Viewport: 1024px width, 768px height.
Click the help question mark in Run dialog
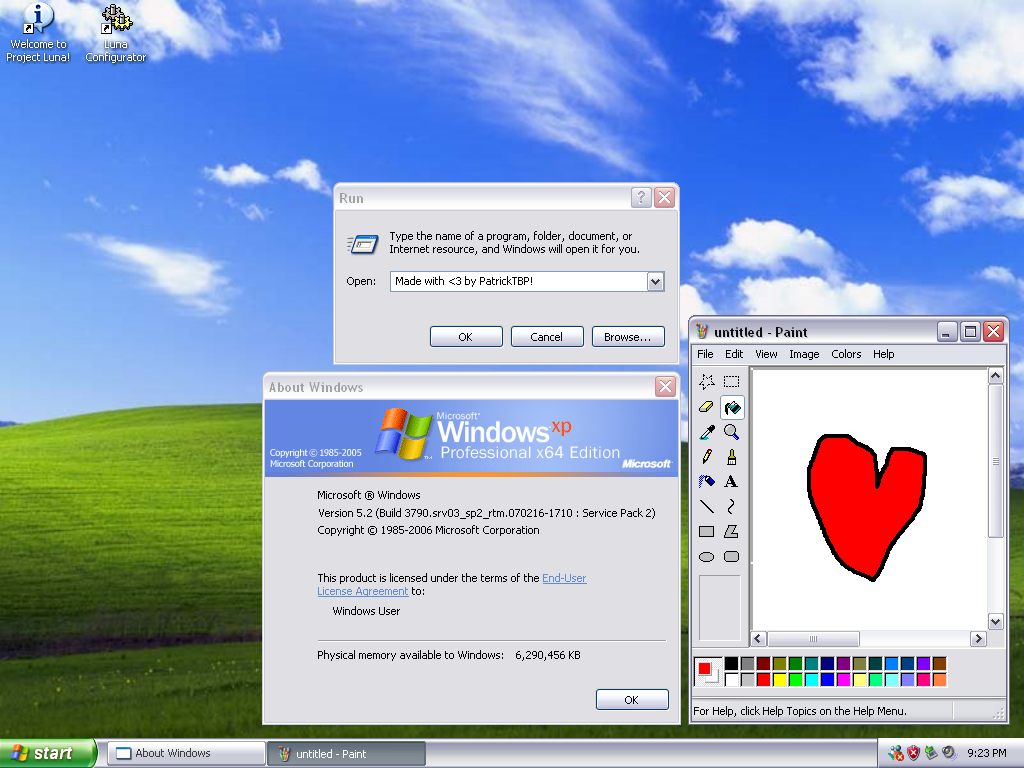pyautogui.click(x=641, y=197)
